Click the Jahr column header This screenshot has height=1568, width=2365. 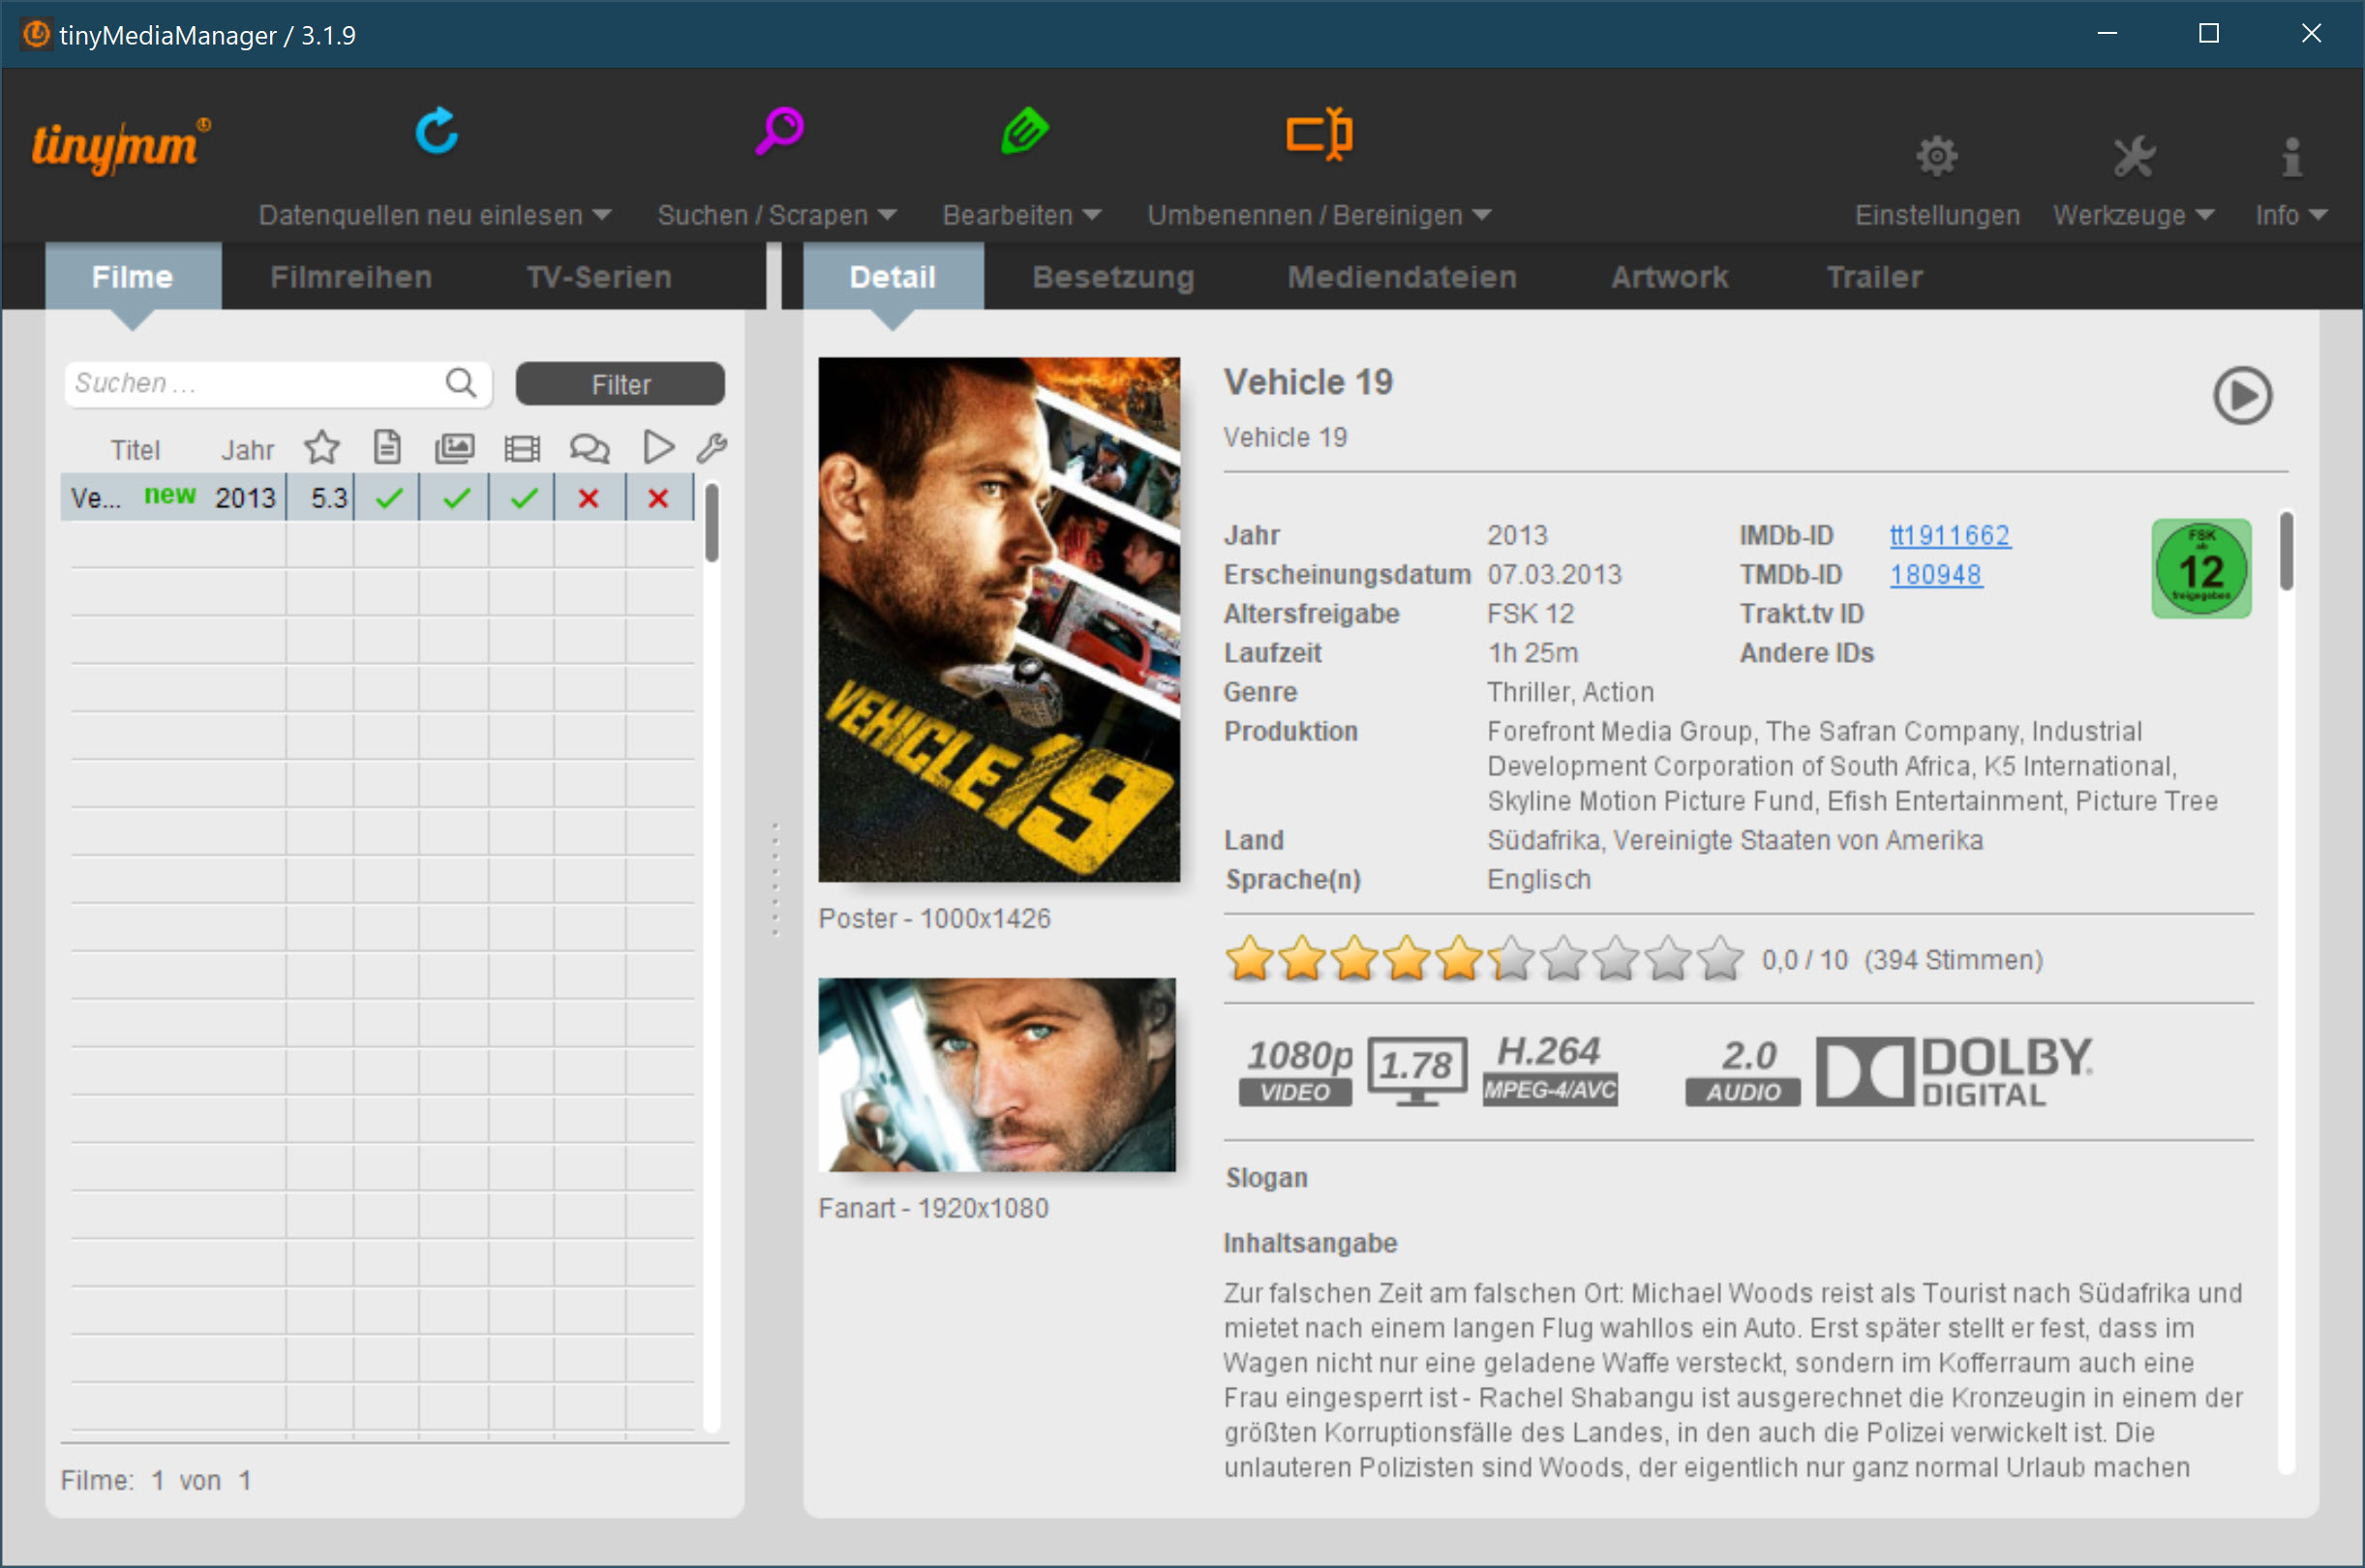coord(247,450)
